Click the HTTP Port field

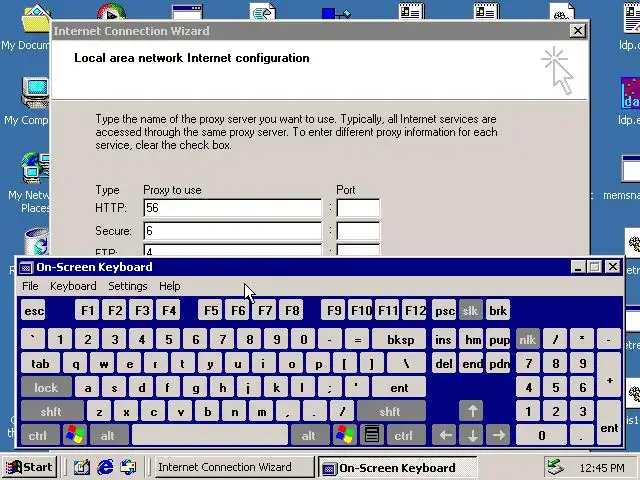pyautogui.click(x=358, y=208)
